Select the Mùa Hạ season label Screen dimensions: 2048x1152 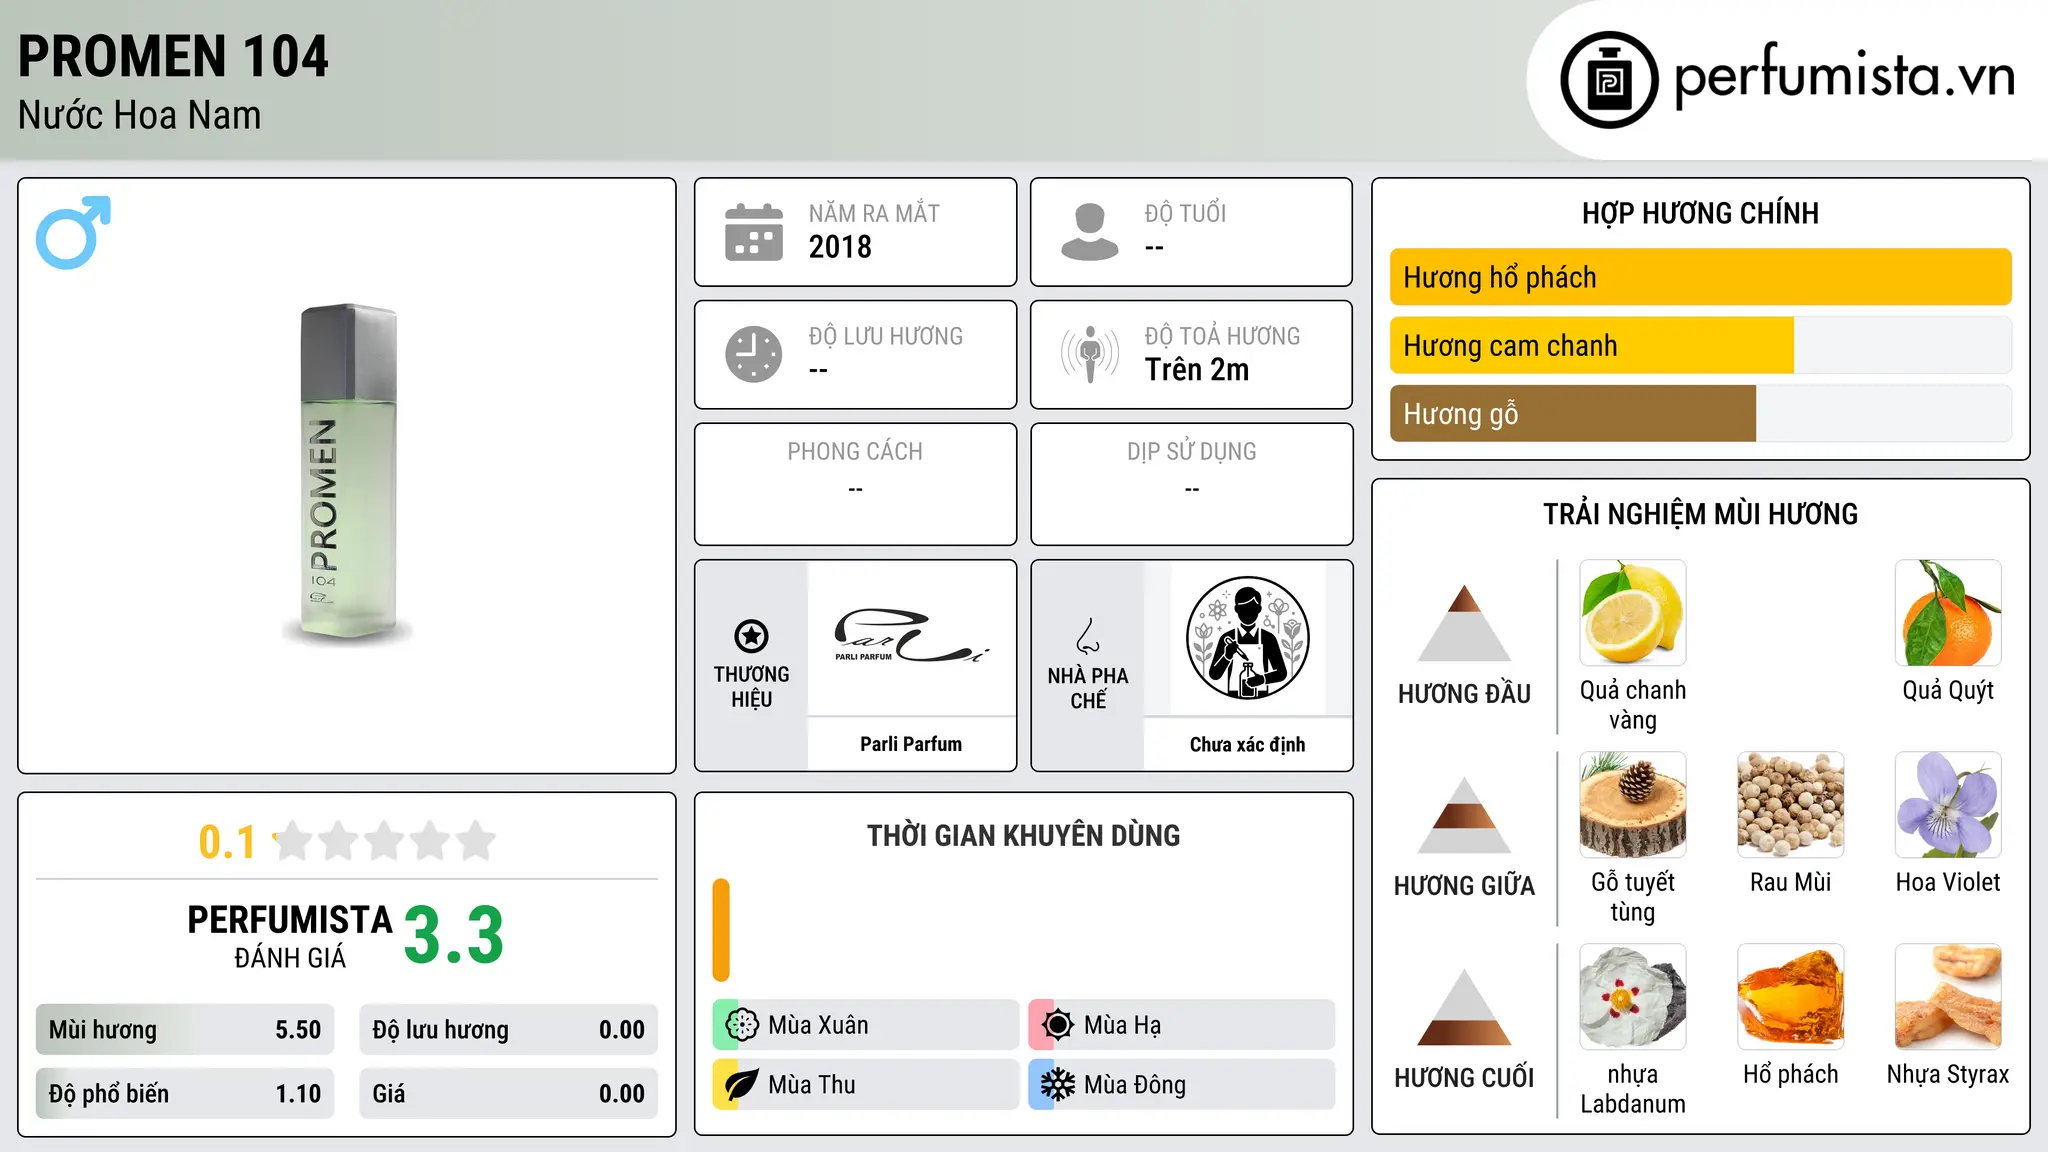[x=1123, y=1025]
